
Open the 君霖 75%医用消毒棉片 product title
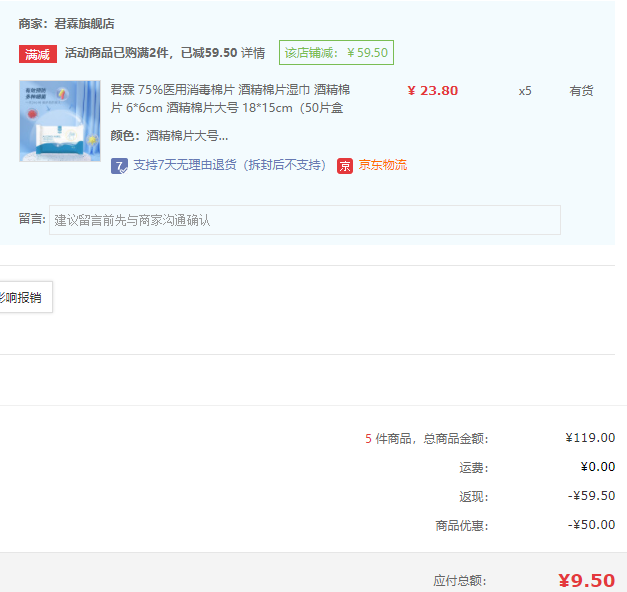point(230,98)
